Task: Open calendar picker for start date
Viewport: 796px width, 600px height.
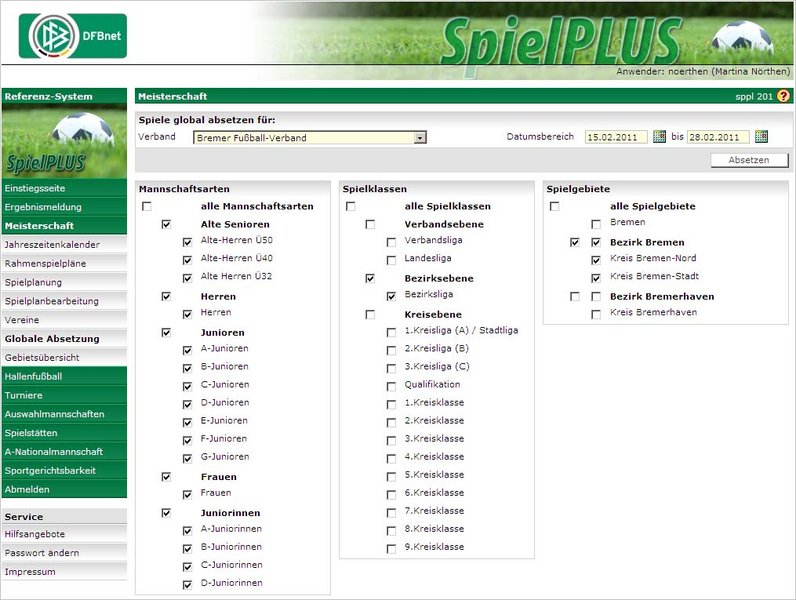Action: [x=659, y=137]
